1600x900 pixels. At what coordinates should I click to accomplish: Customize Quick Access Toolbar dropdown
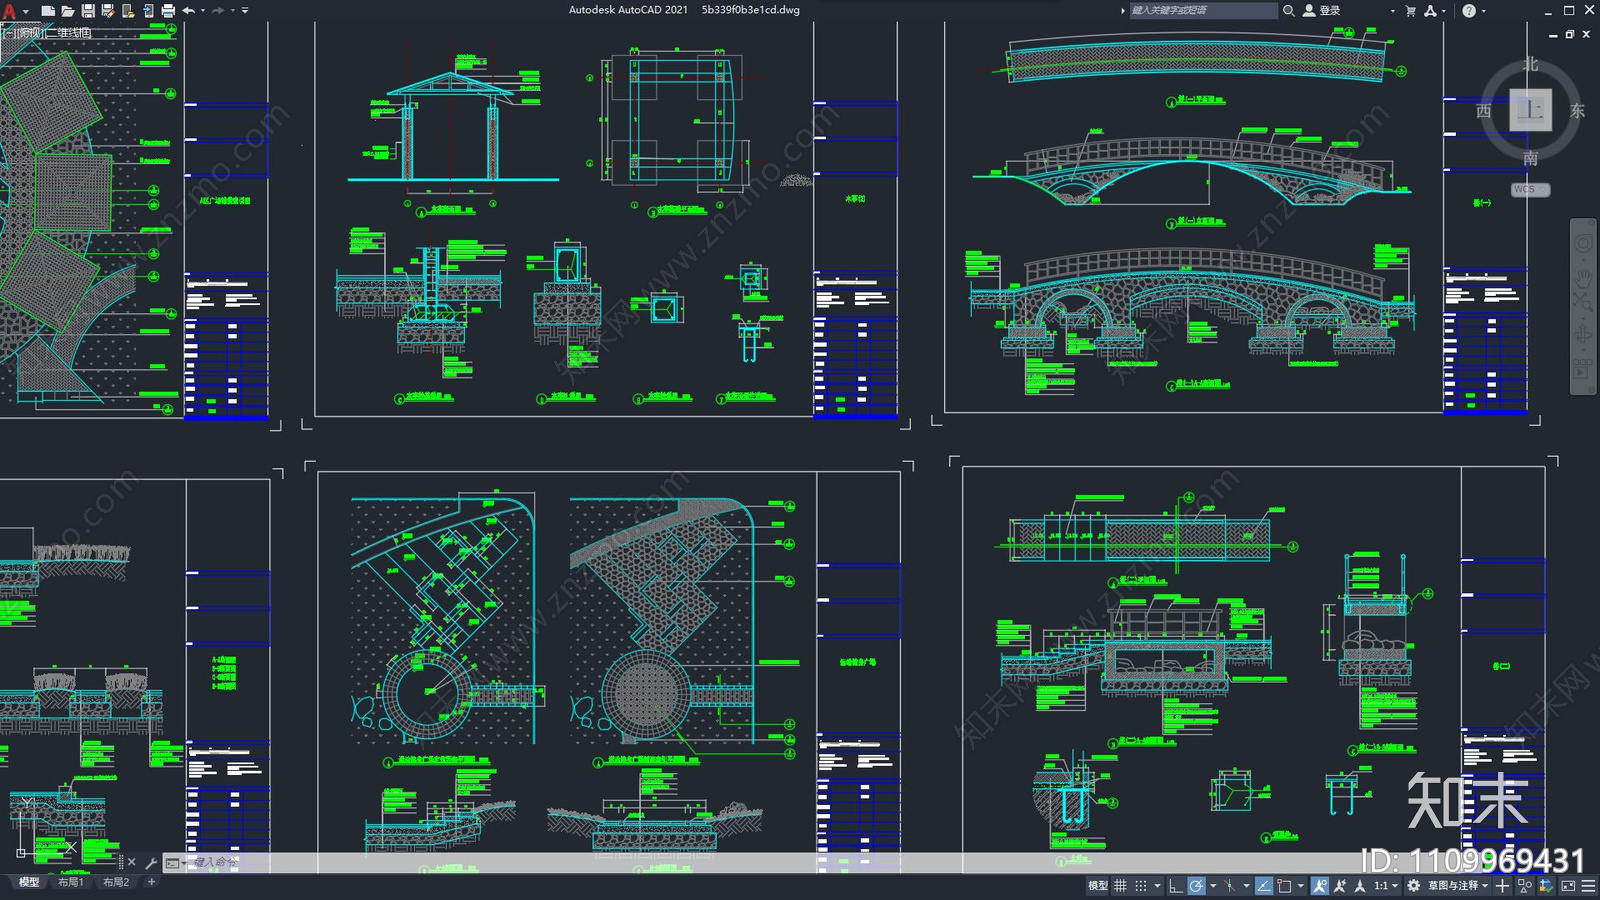tap(245, 11)
